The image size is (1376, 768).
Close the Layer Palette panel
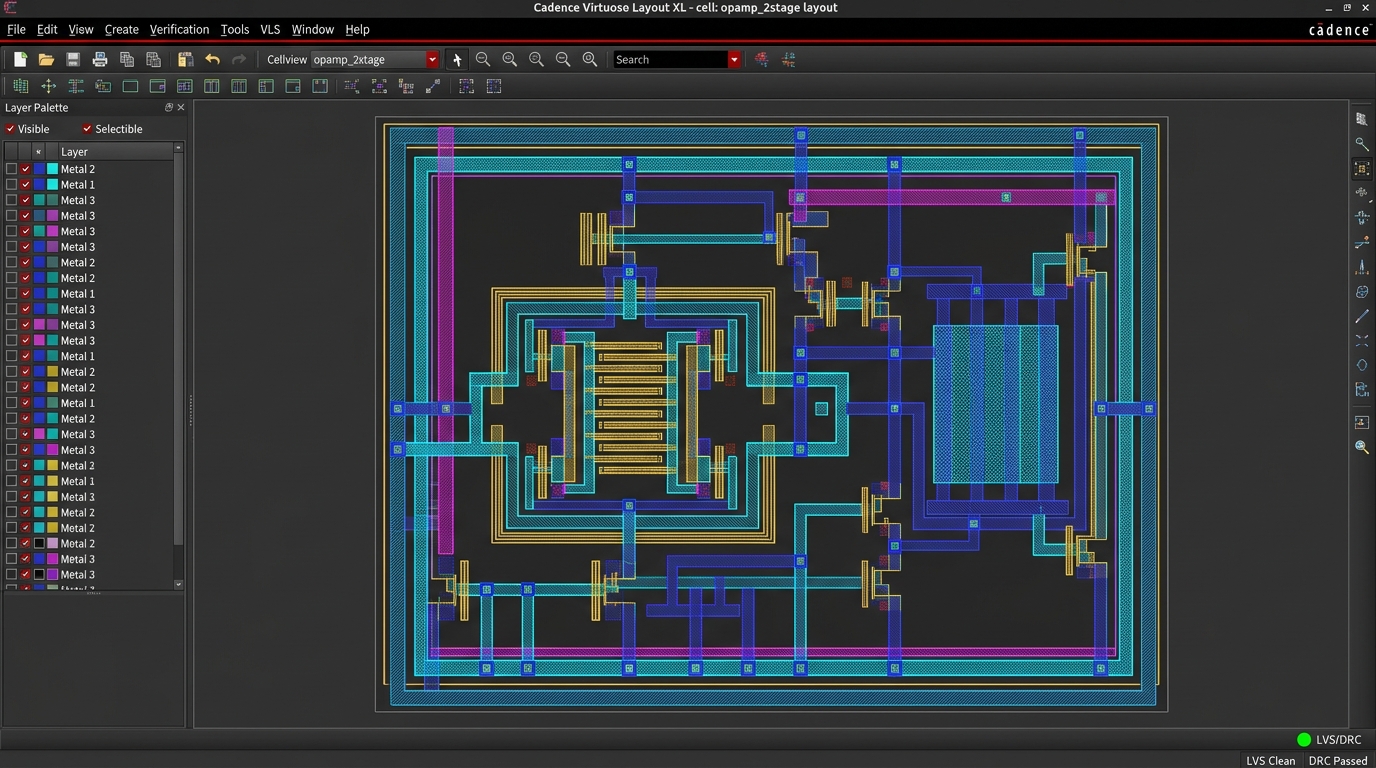click(x=181, y=107)
